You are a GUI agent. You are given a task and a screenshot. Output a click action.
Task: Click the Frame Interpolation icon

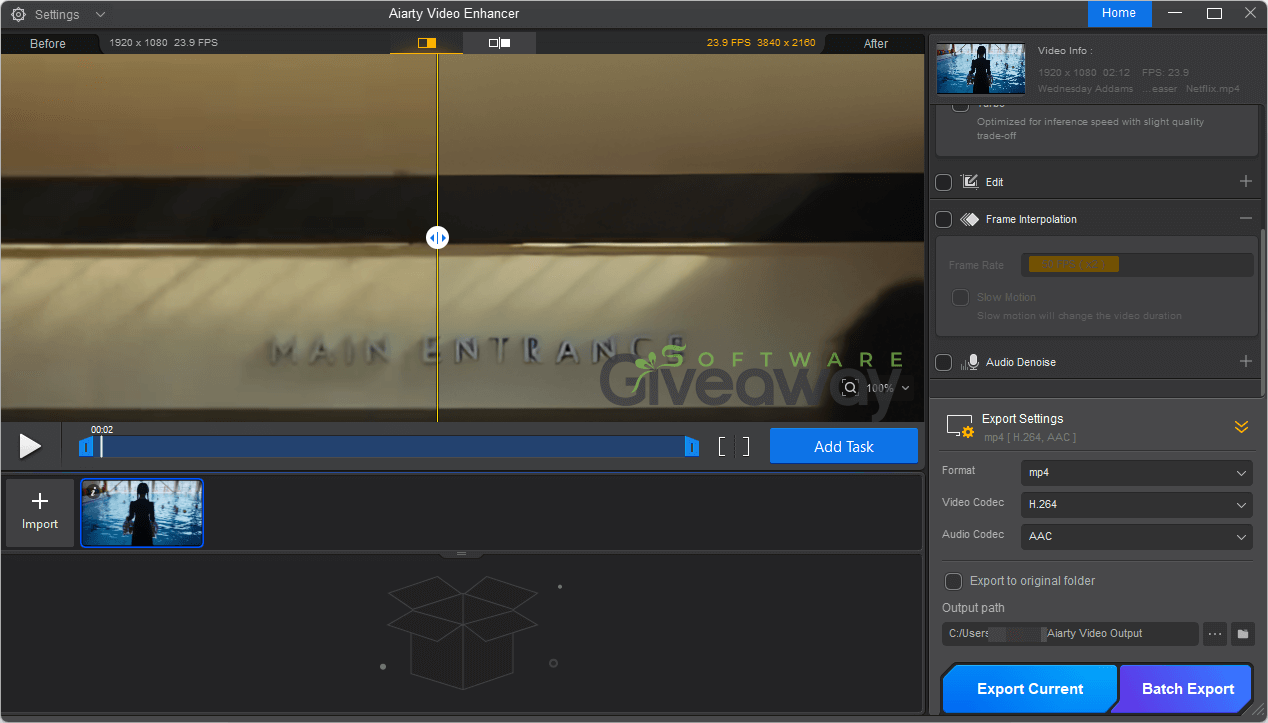tap(969, 219)
